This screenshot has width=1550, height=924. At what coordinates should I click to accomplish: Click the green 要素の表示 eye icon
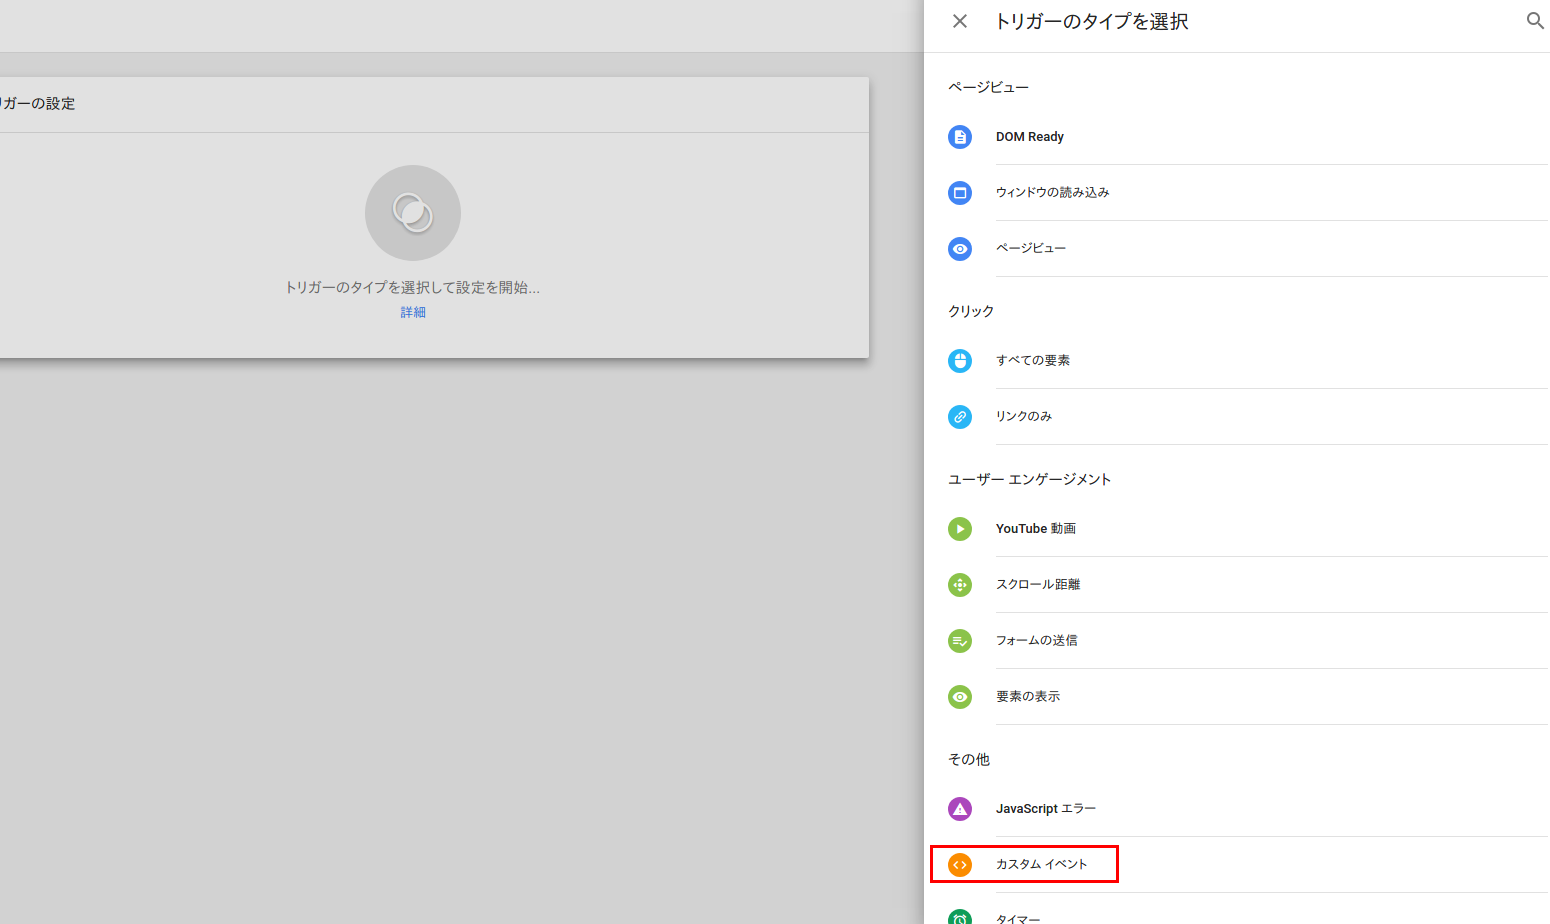960,697
